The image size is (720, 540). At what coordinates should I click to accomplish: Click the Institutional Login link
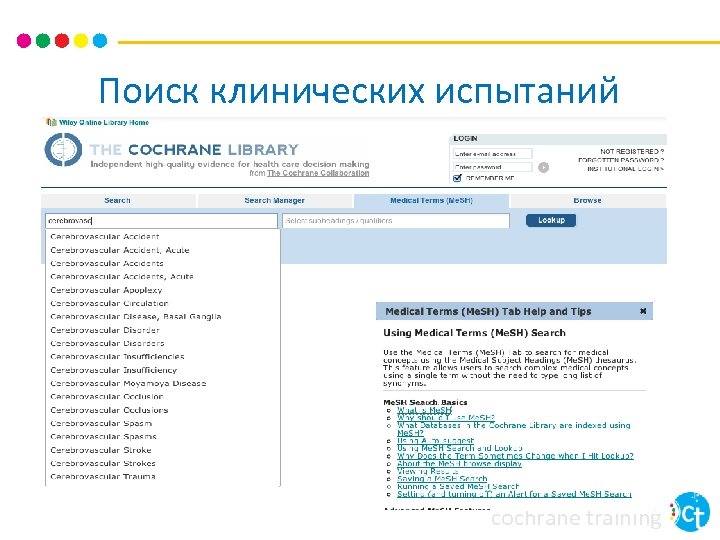tap(625, 169)
